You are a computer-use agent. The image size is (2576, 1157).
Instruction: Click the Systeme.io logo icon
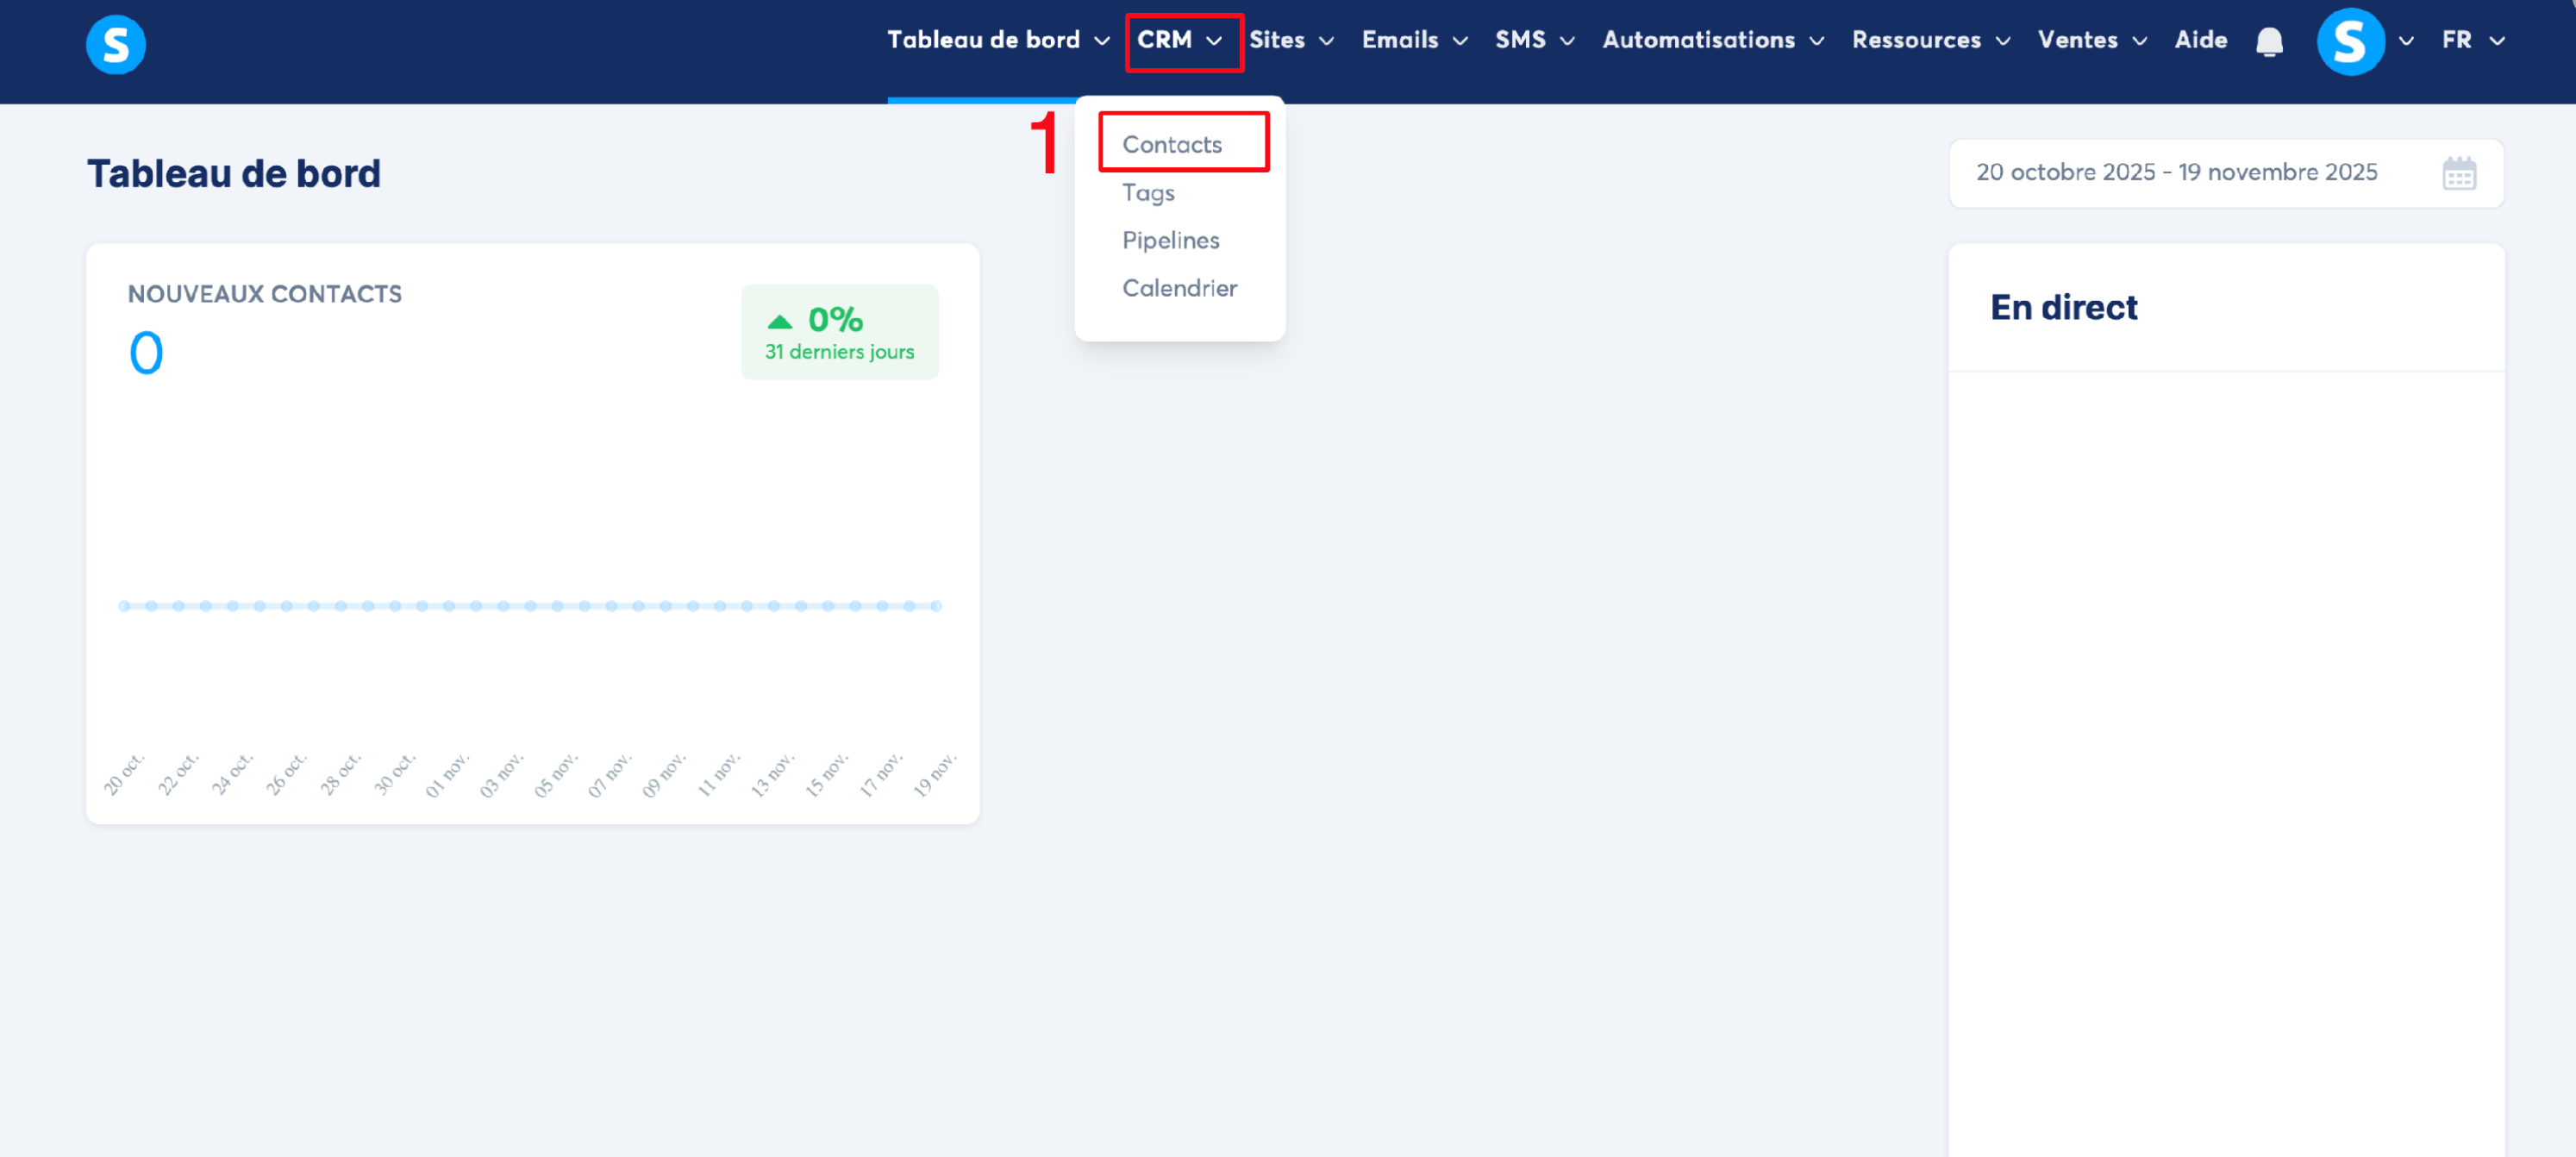click(x=115, y=44)
